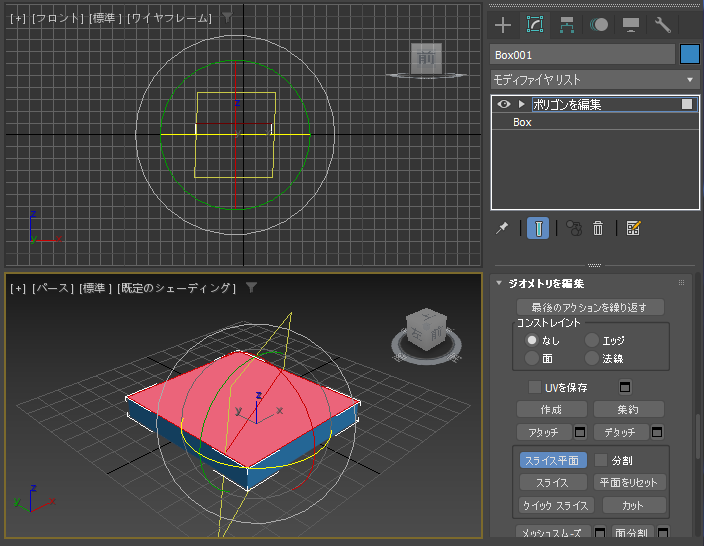Enable the 分割 checkbox

click(601, 460)
